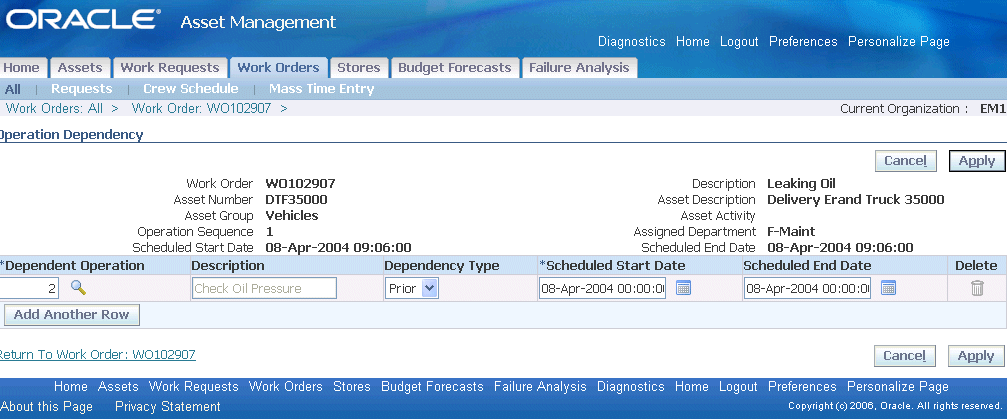The height and width of the screenshot is (419, 1007).
Task: Add Another Row to dependencies
Action: point(71,315)
